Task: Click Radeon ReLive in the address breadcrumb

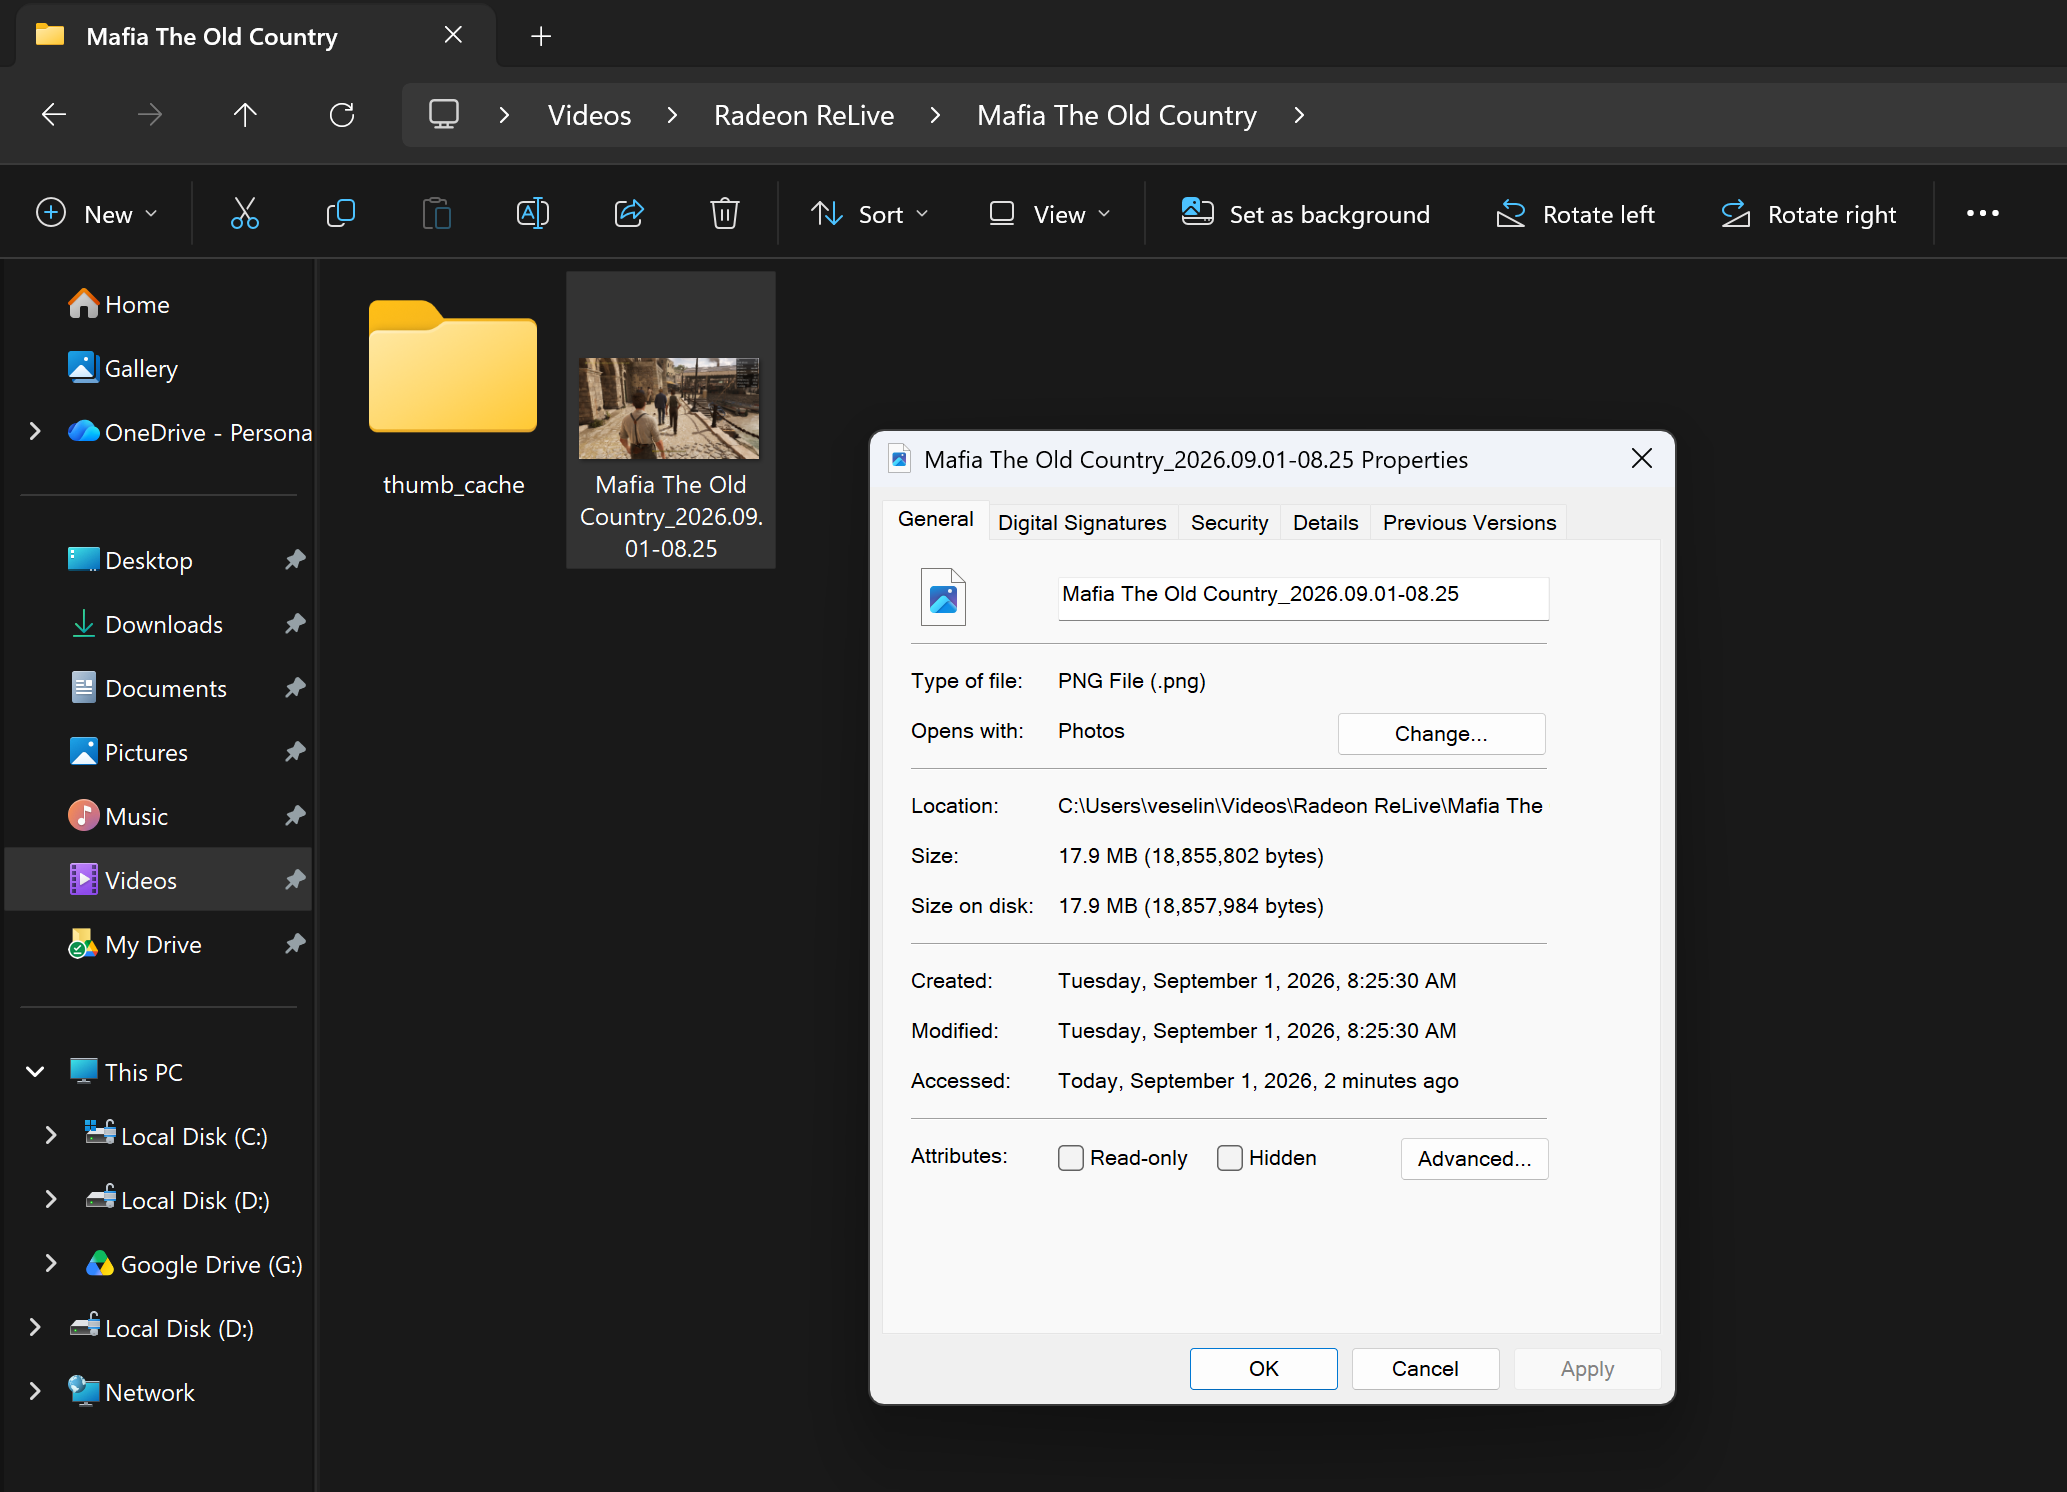Action: tap(804, 115)
